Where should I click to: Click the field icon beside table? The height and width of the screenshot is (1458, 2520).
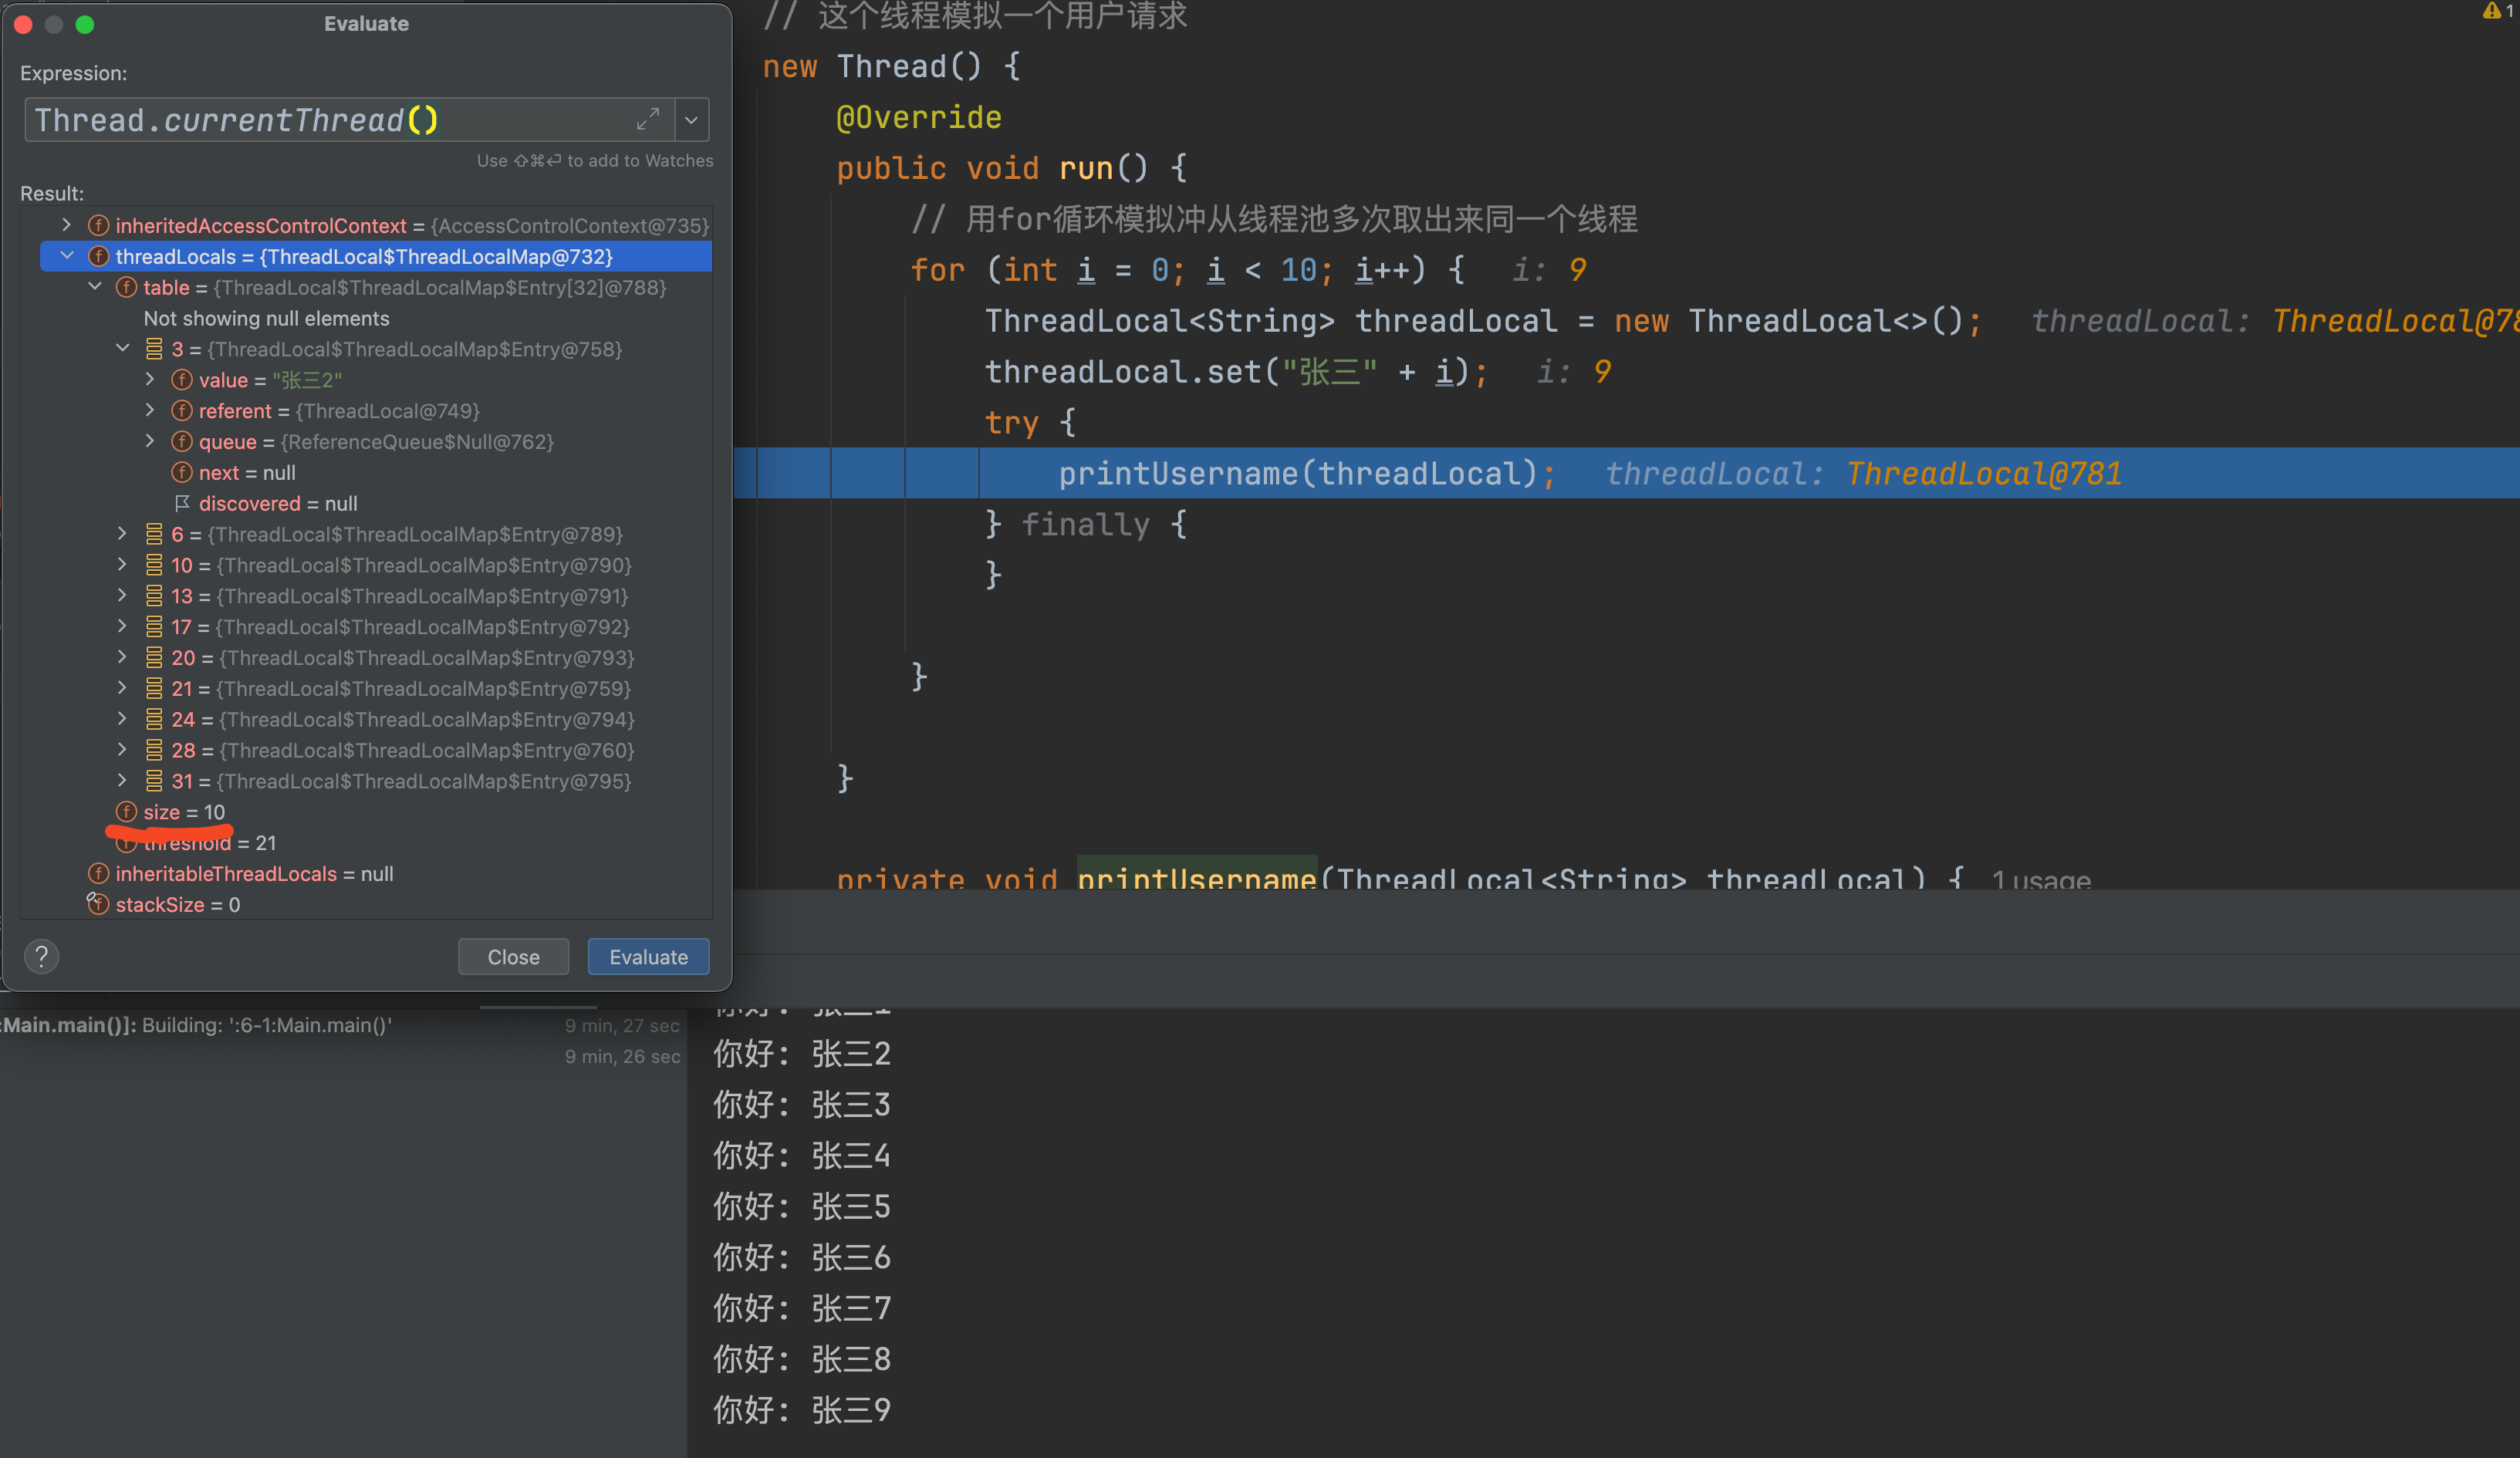[126, 287]
